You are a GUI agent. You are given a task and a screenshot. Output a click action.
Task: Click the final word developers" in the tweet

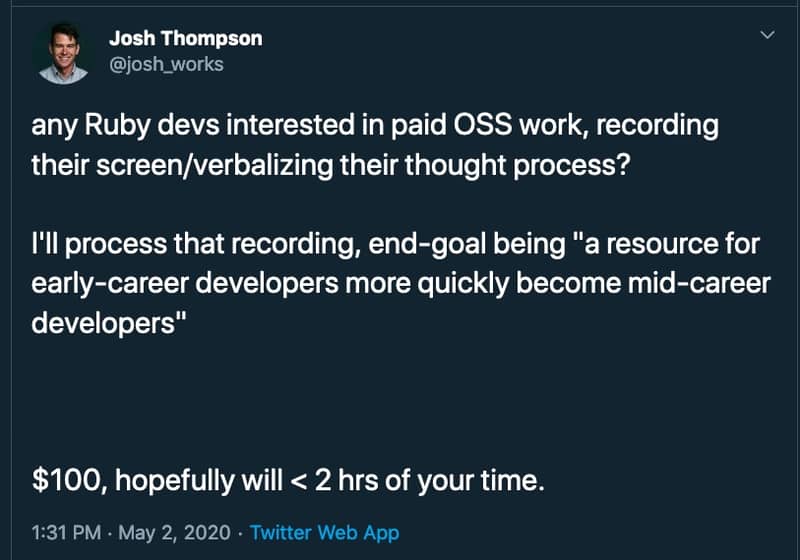[109, 323]
